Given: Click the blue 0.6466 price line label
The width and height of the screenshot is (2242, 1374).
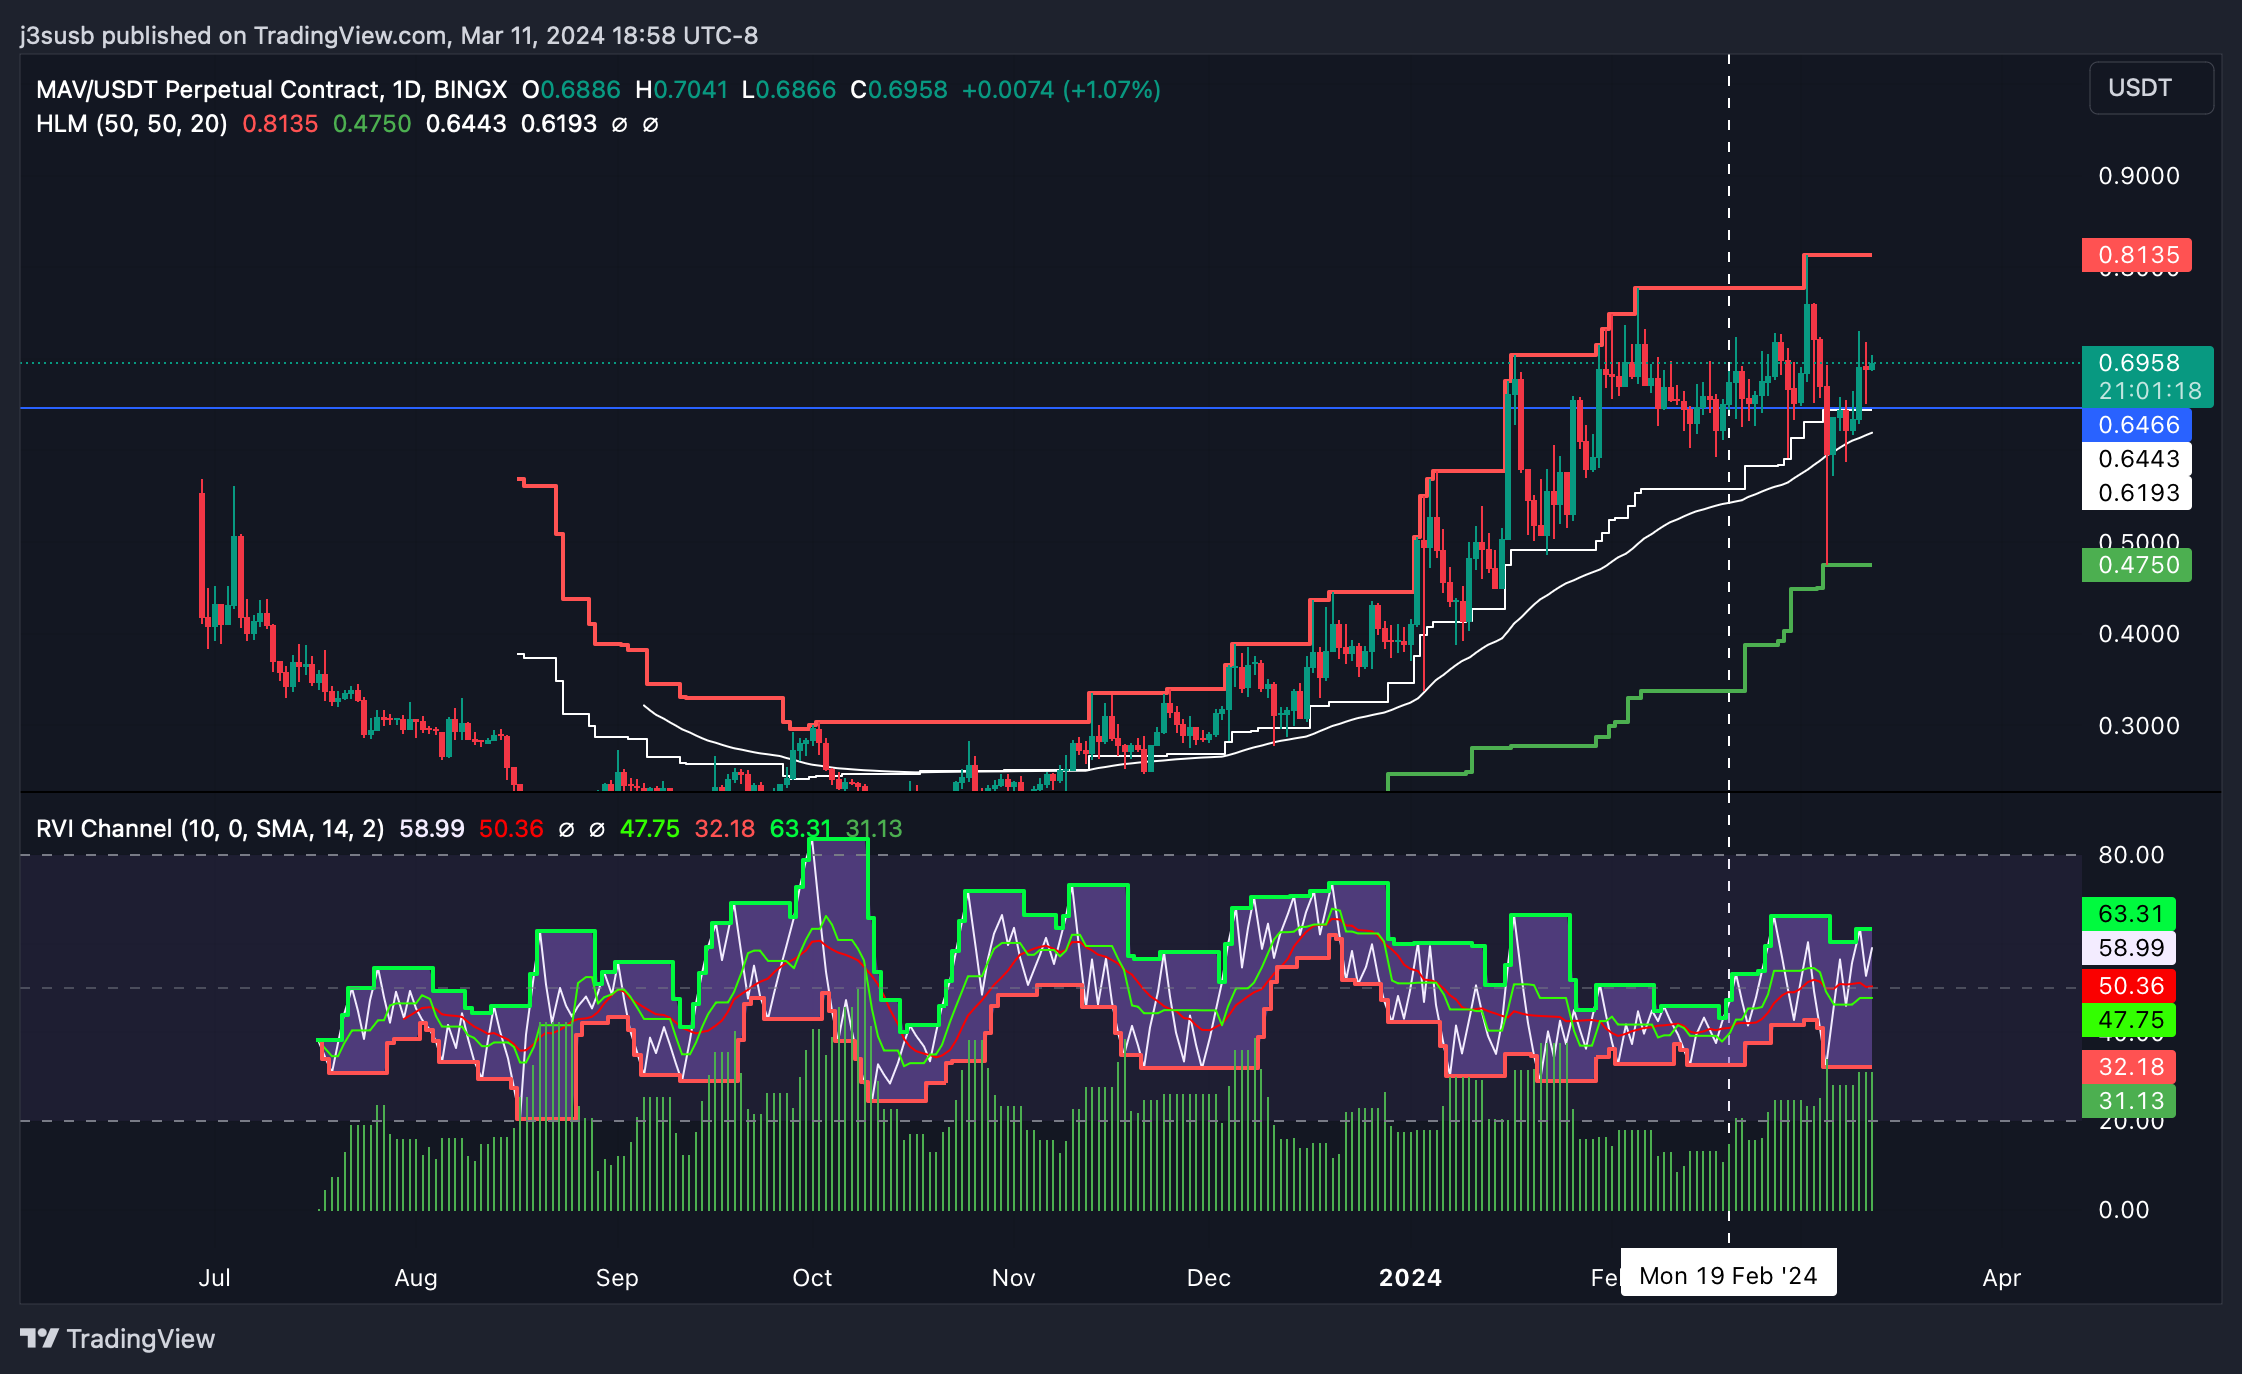Looking at the screenshot, I should coord(2137,425).
